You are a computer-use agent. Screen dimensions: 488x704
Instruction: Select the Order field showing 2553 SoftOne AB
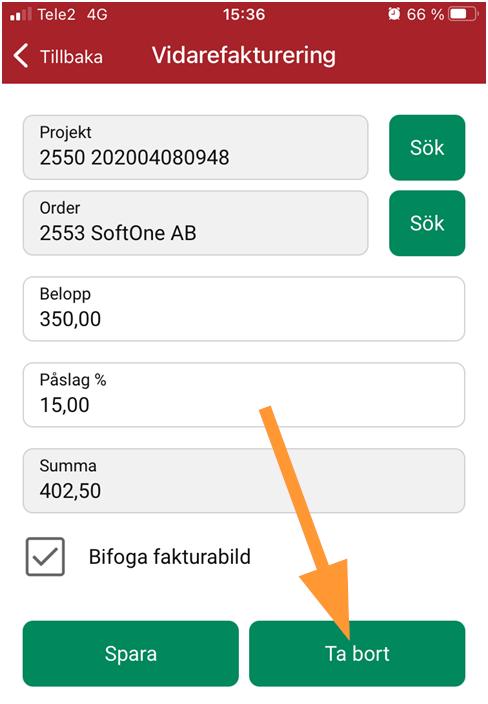196,223
